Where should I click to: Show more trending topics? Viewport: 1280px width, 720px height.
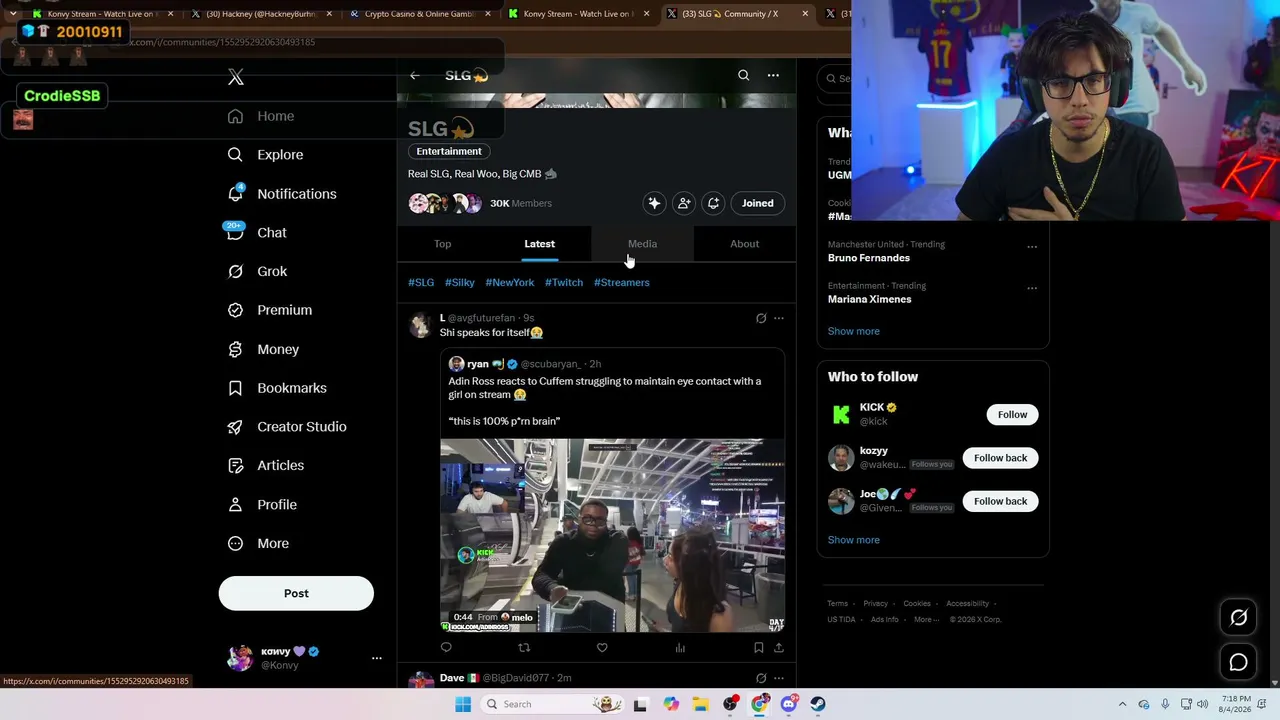click(x=853, y=331)
